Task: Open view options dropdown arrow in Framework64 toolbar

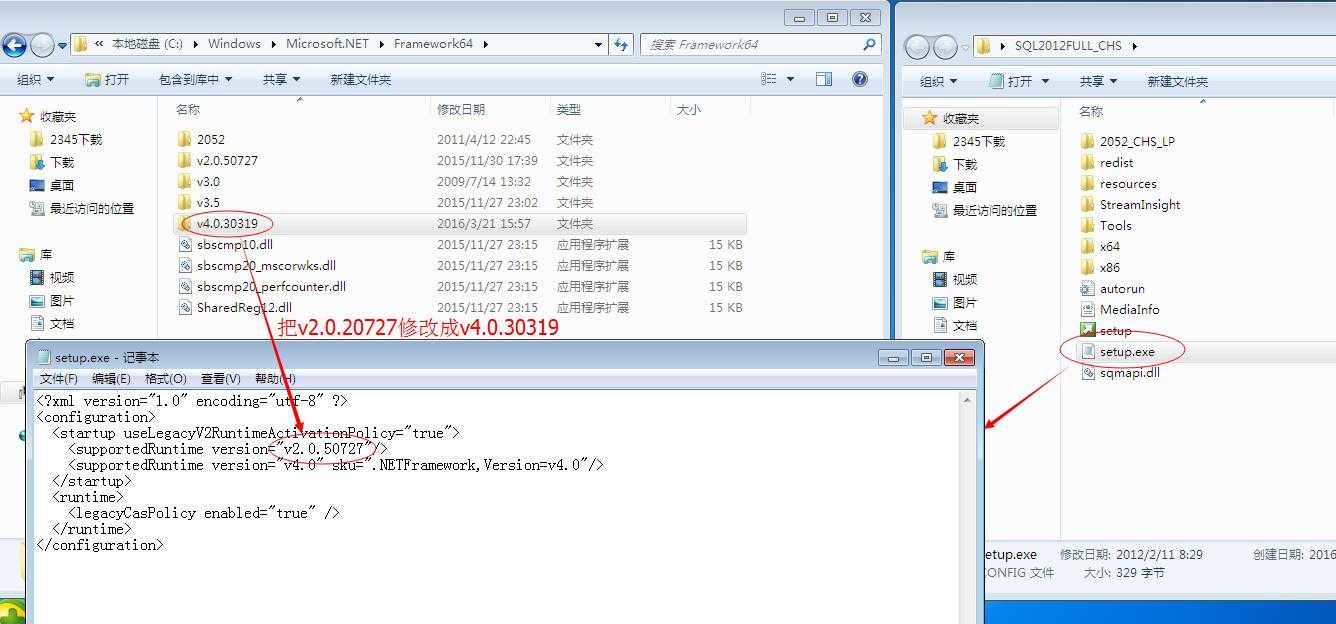Action: click(791, 79)
